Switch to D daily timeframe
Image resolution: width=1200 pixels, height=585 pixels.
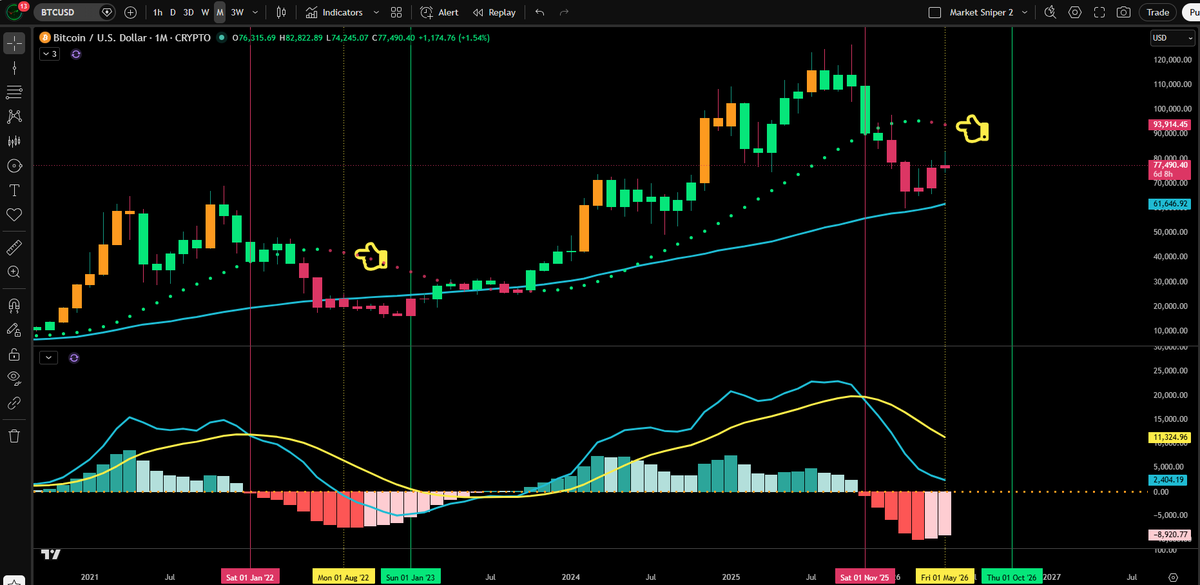coord(173,13)
